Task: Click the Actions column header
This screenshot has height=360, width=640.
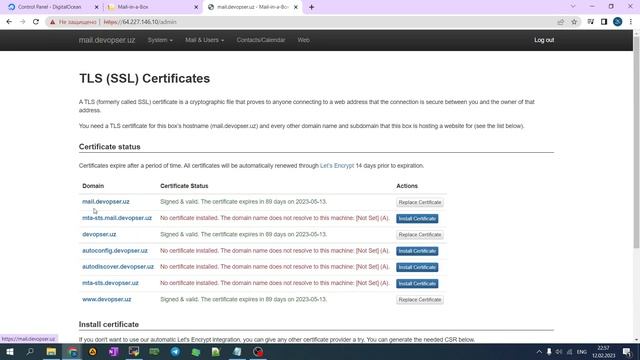Action: 407,186
